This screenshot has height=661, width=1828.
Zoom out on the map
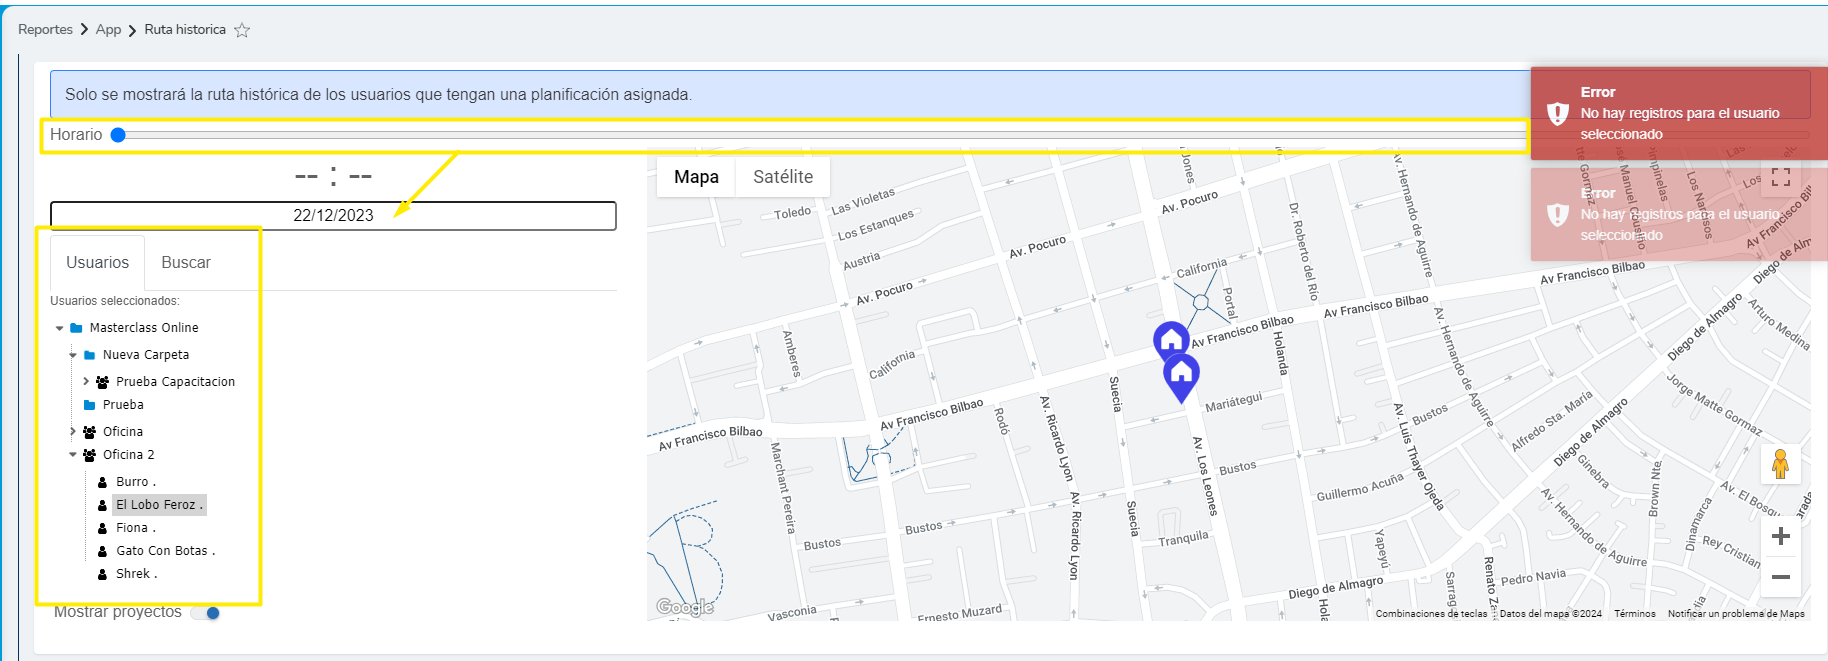[x=1780, y=577]
